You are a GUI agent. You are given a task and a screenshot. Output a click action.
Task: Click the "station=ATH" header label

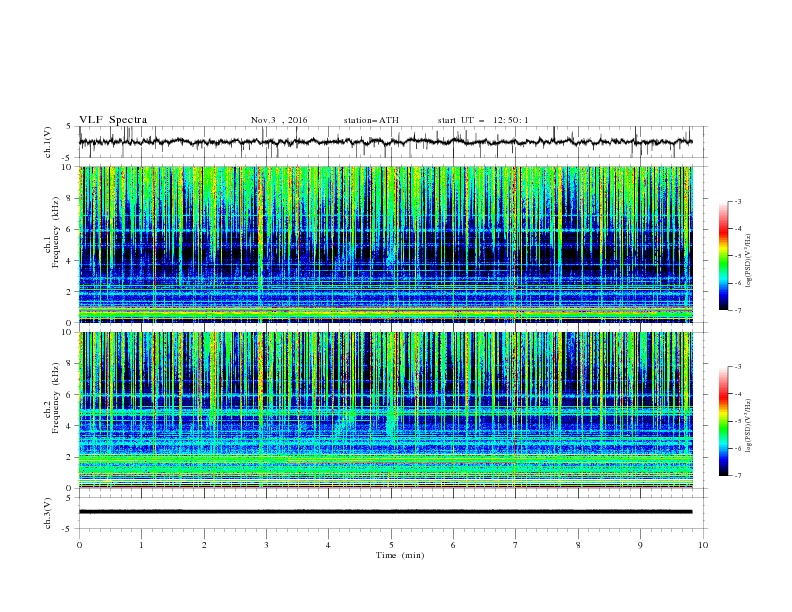(x=371, y=120)
